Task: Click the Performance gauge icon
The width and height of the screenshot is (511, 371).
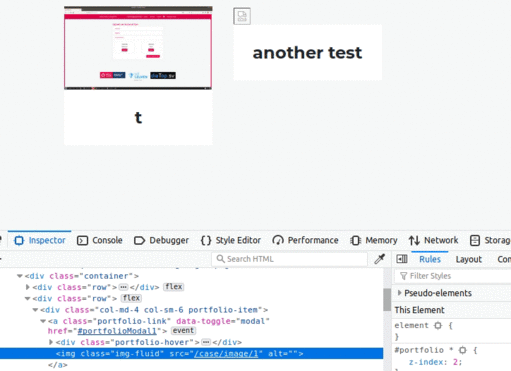Action: click(278, 240)
